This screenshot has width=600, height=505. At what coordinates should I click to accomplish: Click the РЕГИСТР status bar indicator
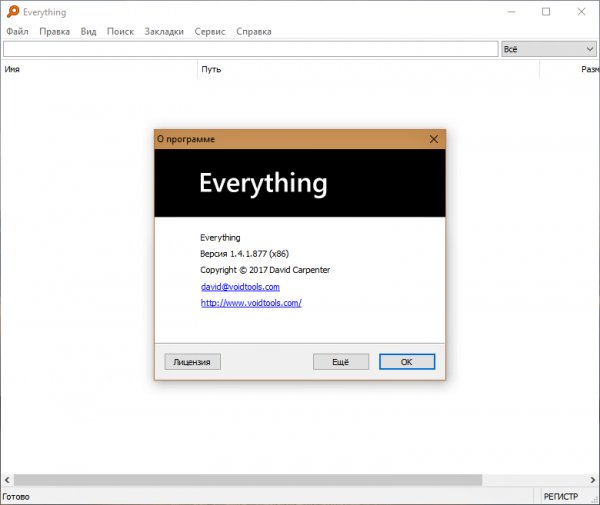[561, 497]
